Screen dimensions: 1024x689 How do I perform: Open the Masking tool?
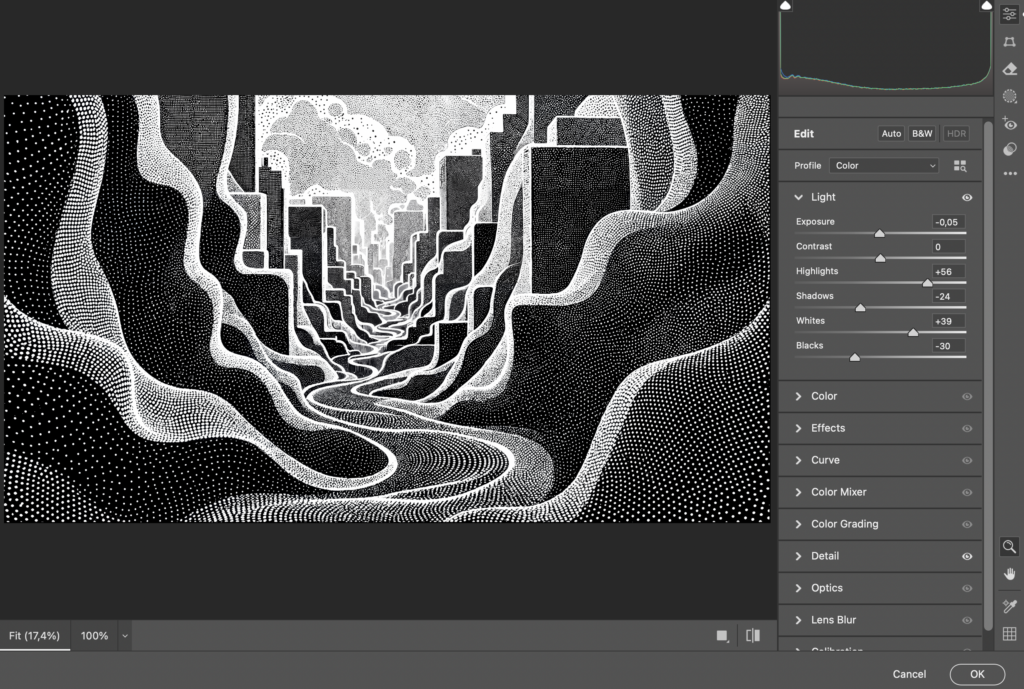tap(1009, 97)
